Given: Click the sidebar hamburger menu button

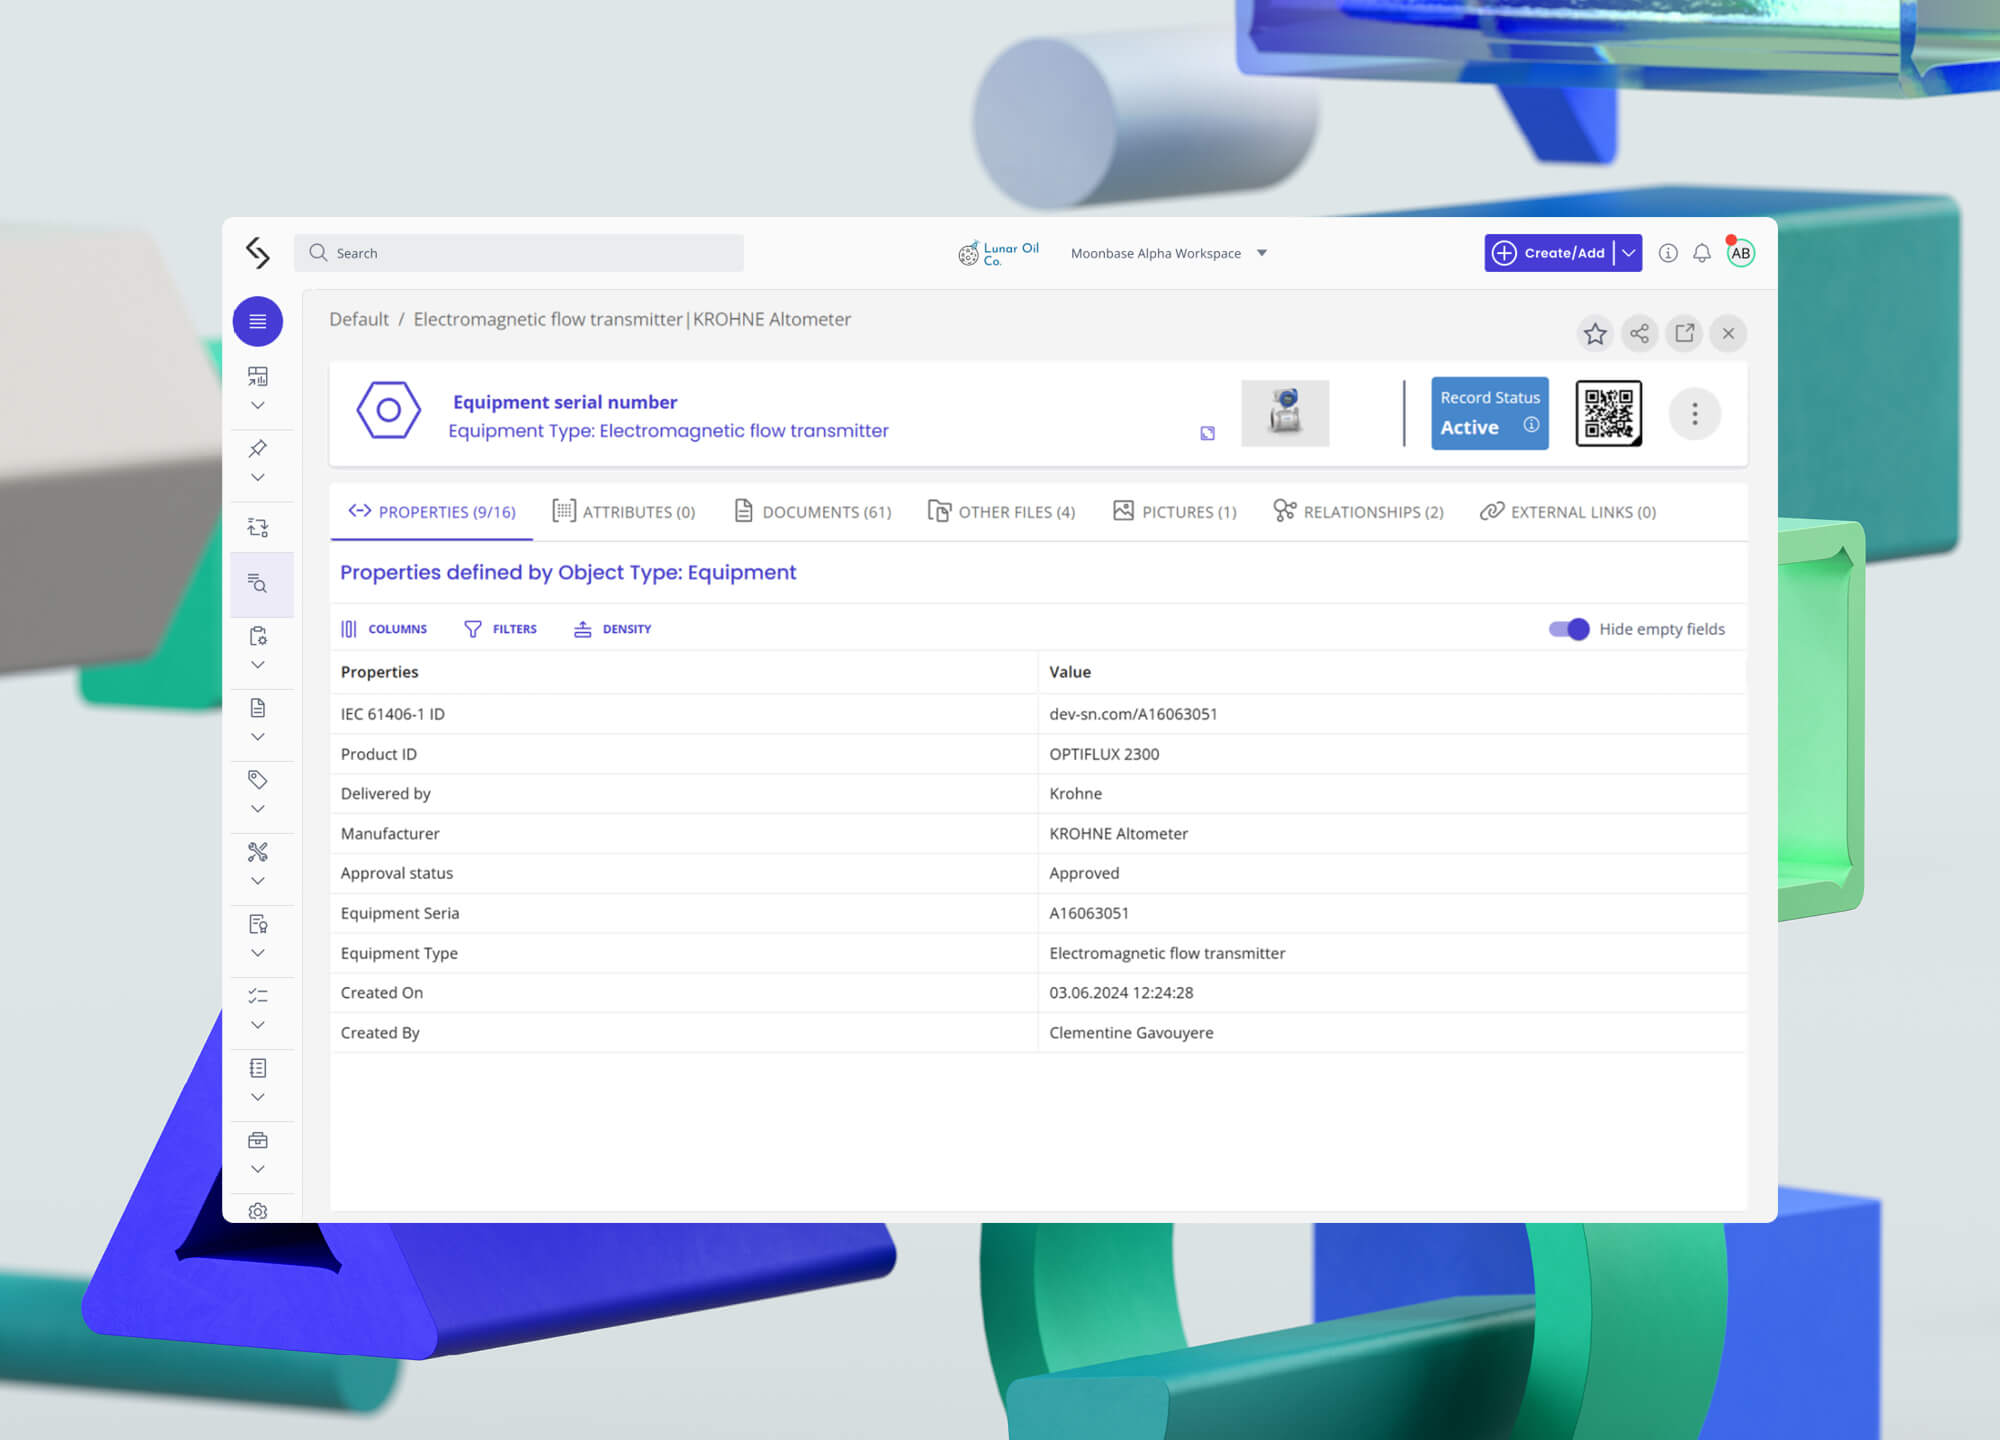Looking at the screenshot, I should (x=258, y=321).
